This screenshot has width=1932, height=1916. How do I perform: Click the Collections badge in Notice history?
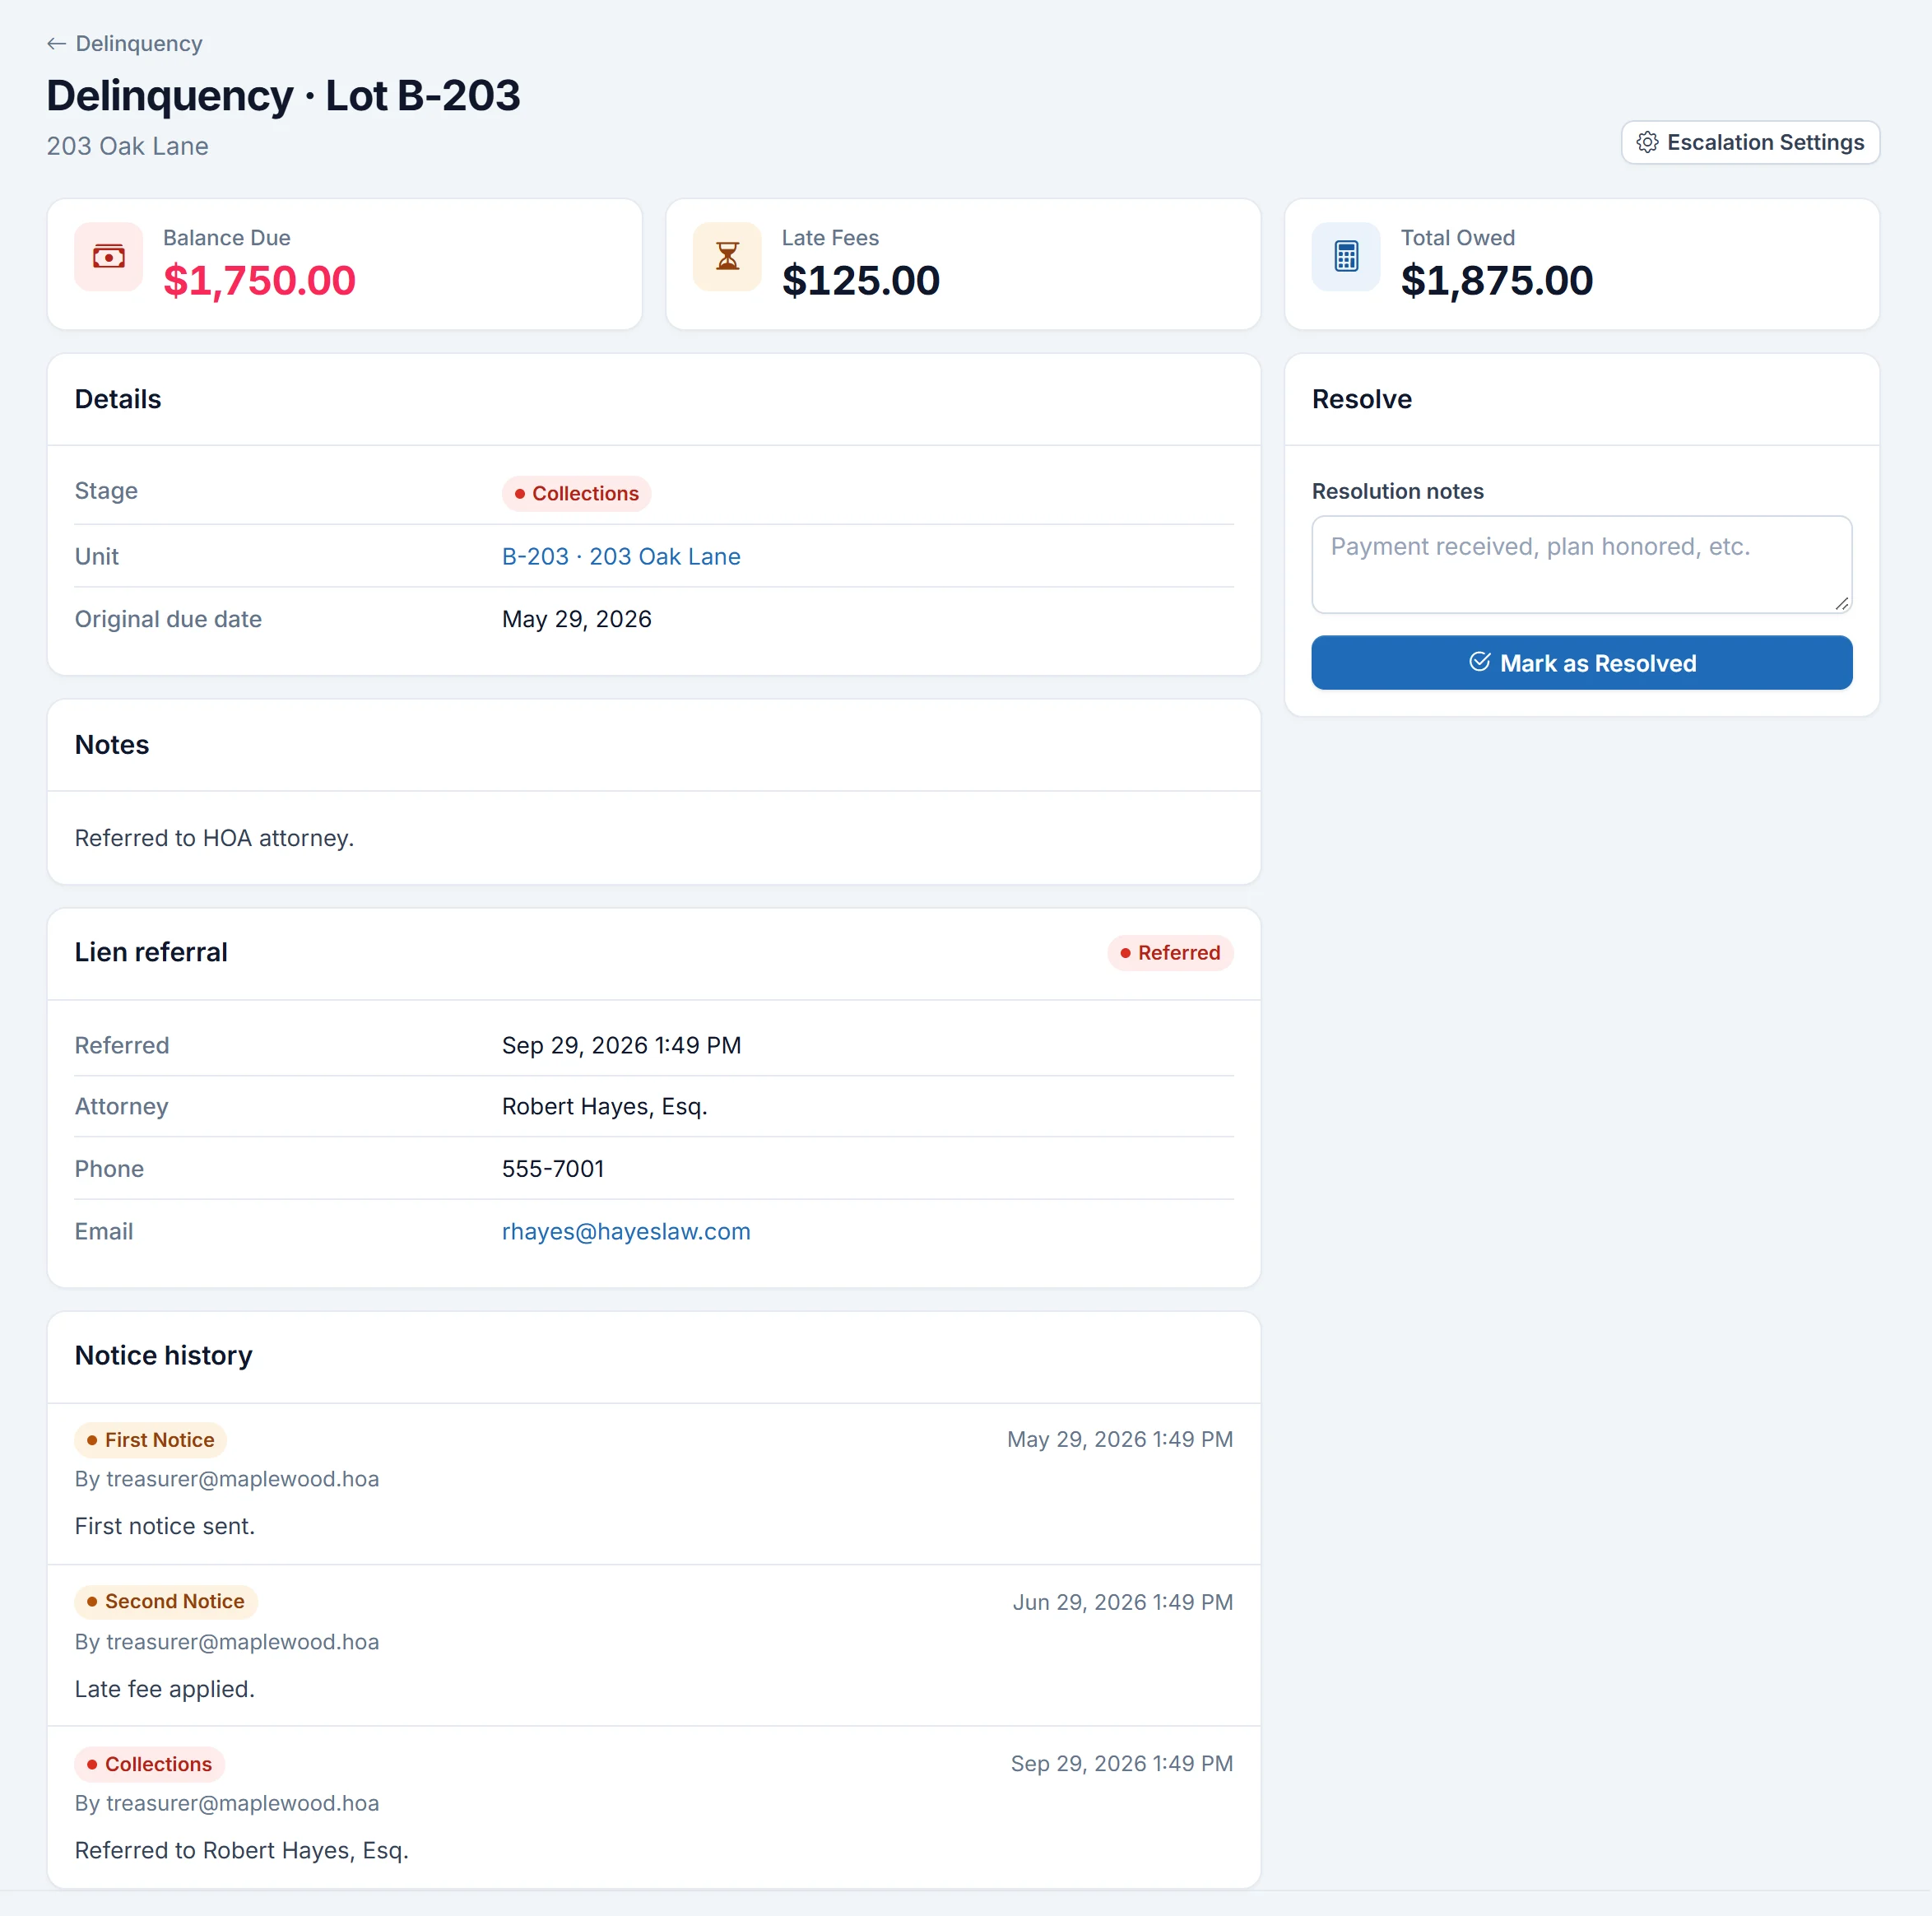coord(149,1764)
